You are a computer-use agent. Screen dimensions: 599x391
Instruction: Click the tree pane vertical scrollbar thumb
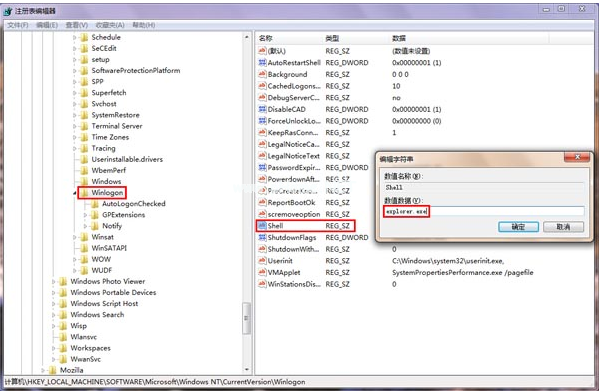(x=247, y=318)
